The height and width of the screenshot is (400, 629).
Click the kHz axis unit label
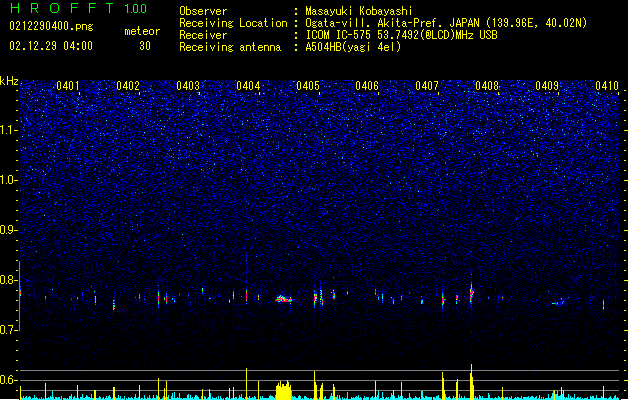[x=9, y=81]
